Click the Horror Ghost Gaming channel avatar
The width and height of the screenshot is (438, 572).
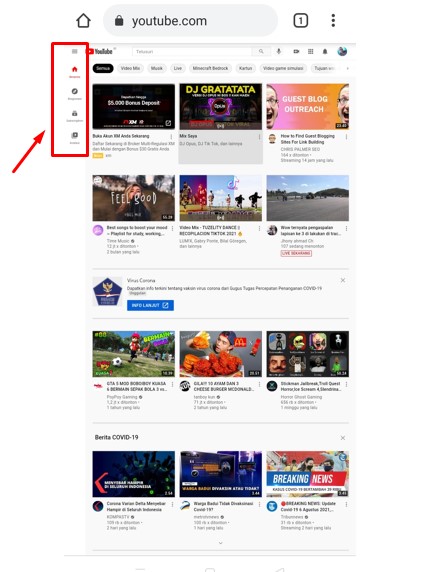click(x=272, y=386)
